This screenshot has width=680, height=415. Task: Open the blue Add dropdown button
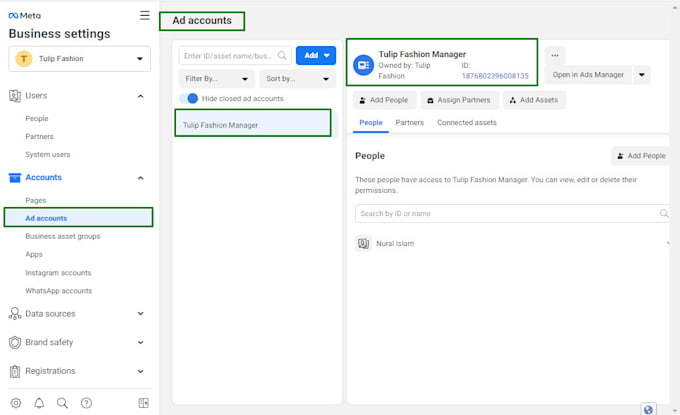(316, 56)
